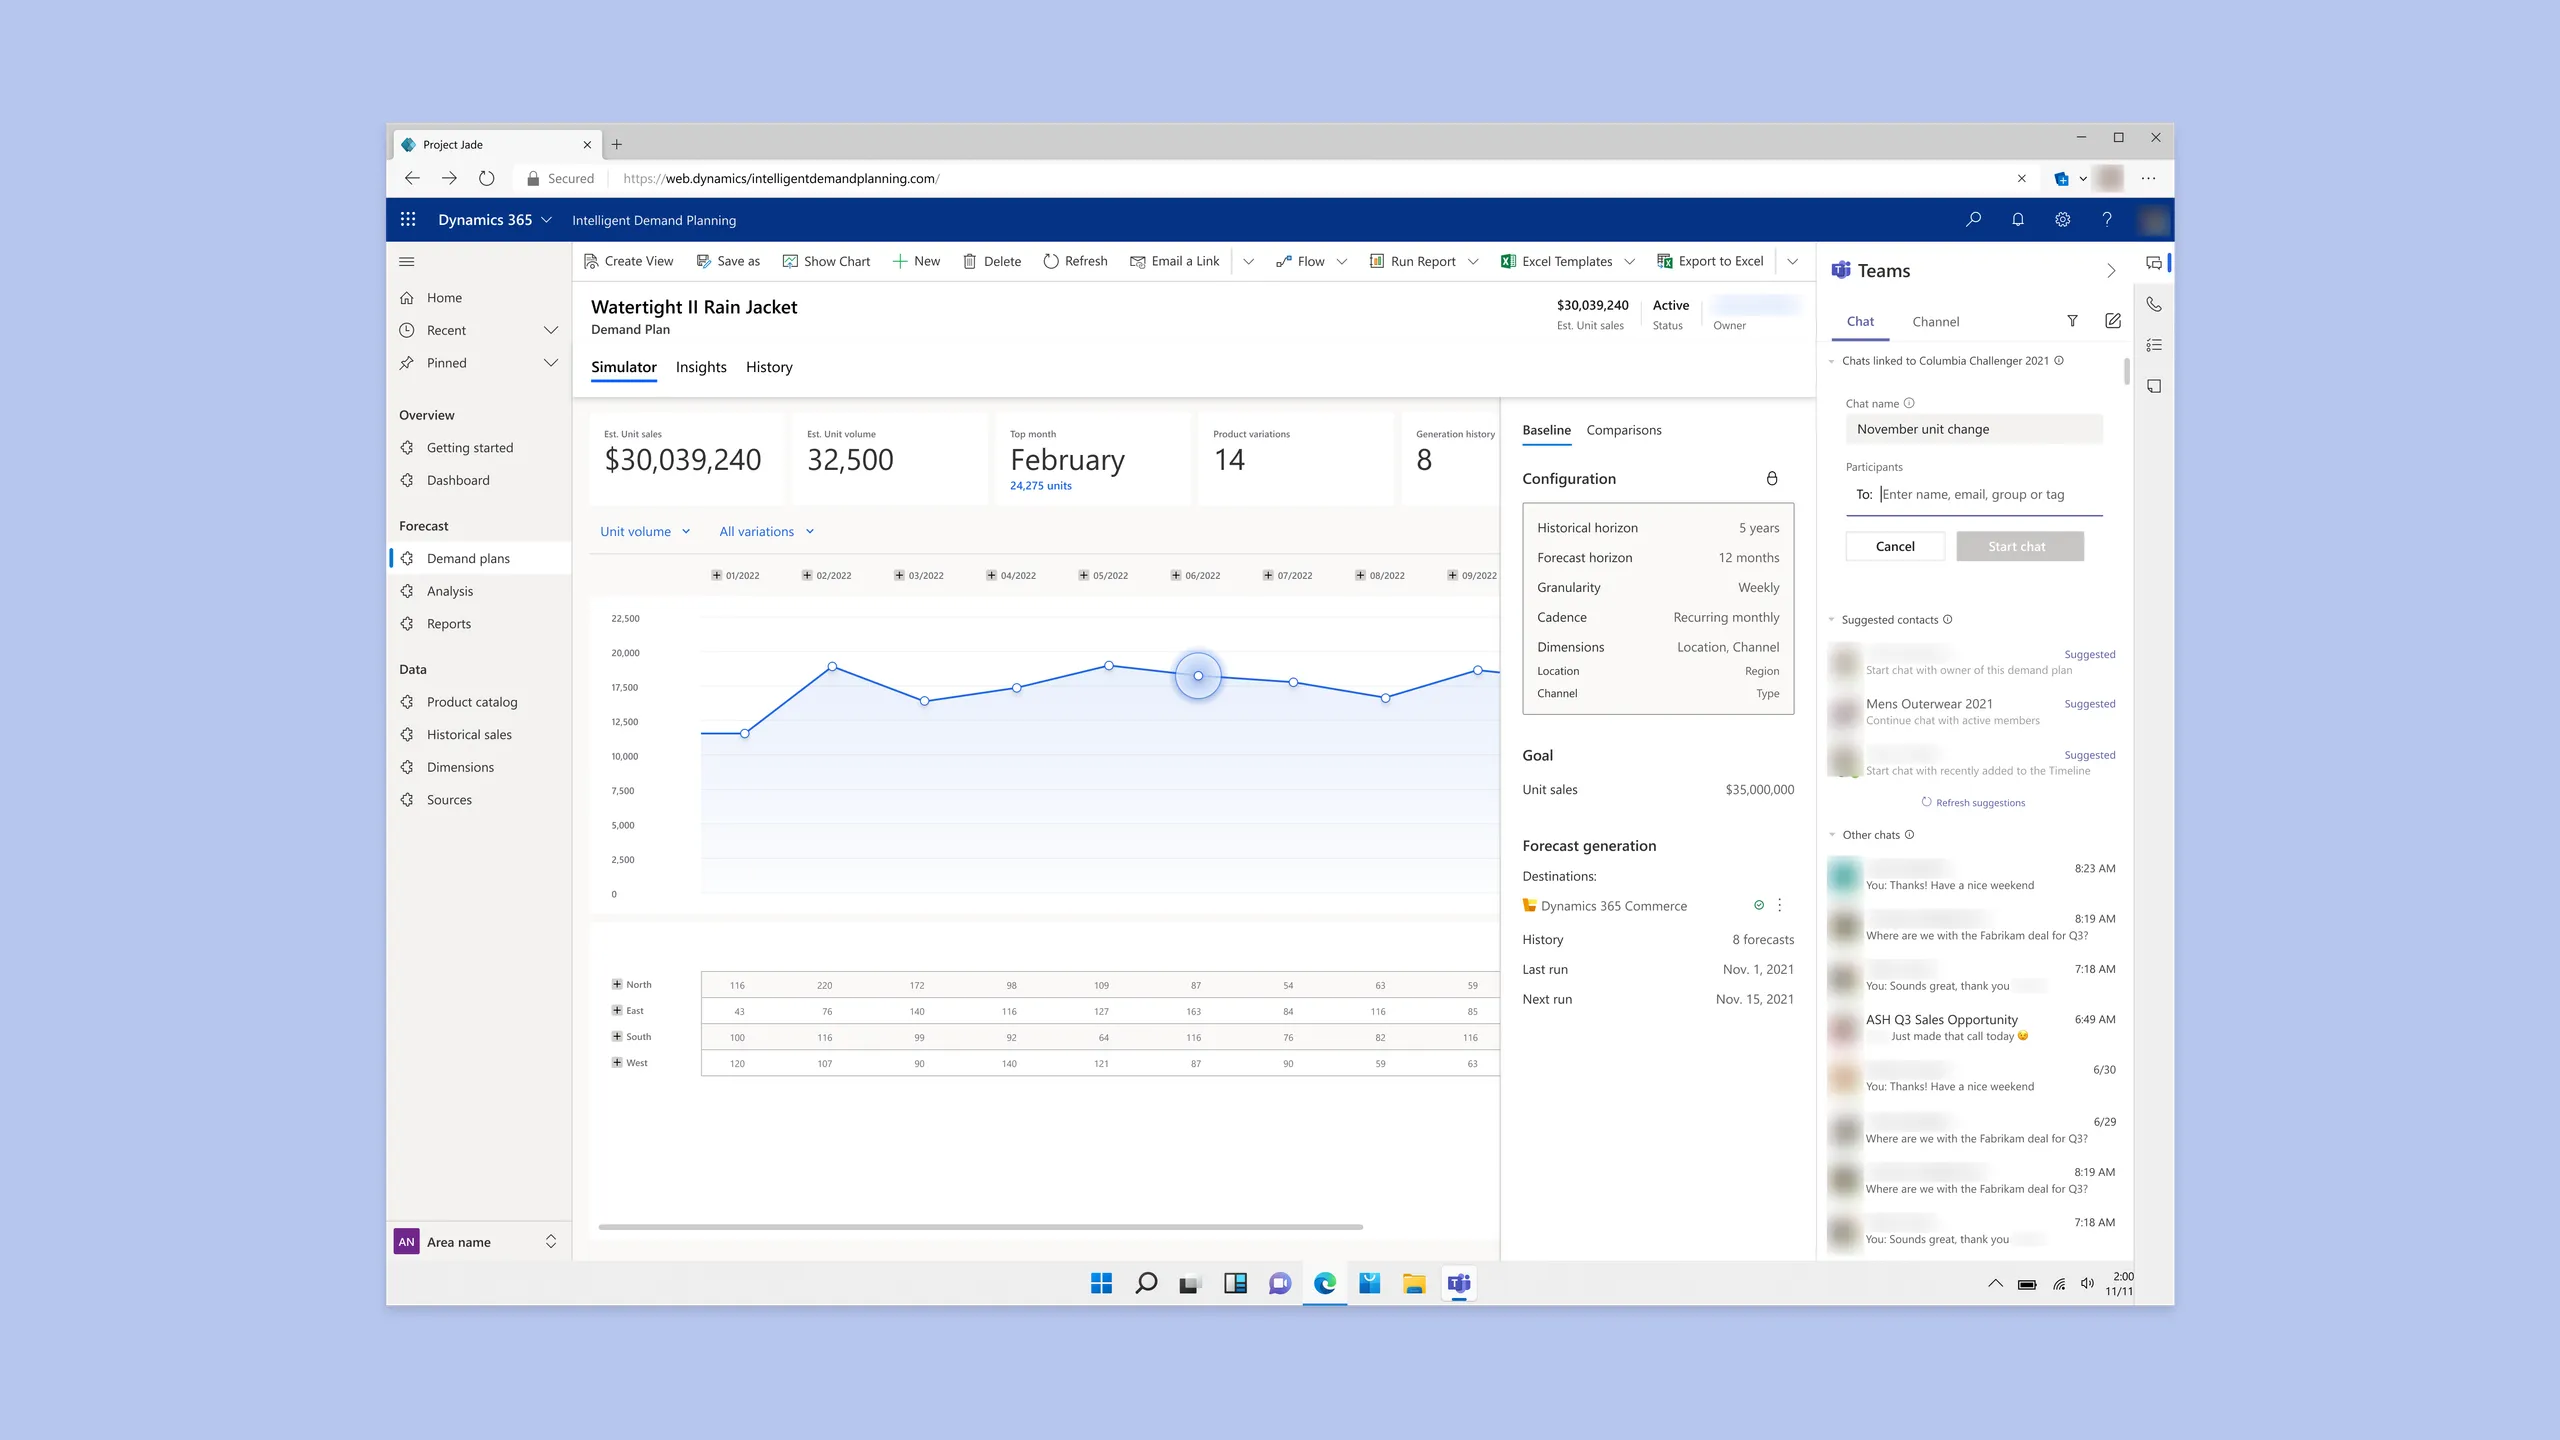Open notifications bell in Dynamics header

coord(2018,219)
